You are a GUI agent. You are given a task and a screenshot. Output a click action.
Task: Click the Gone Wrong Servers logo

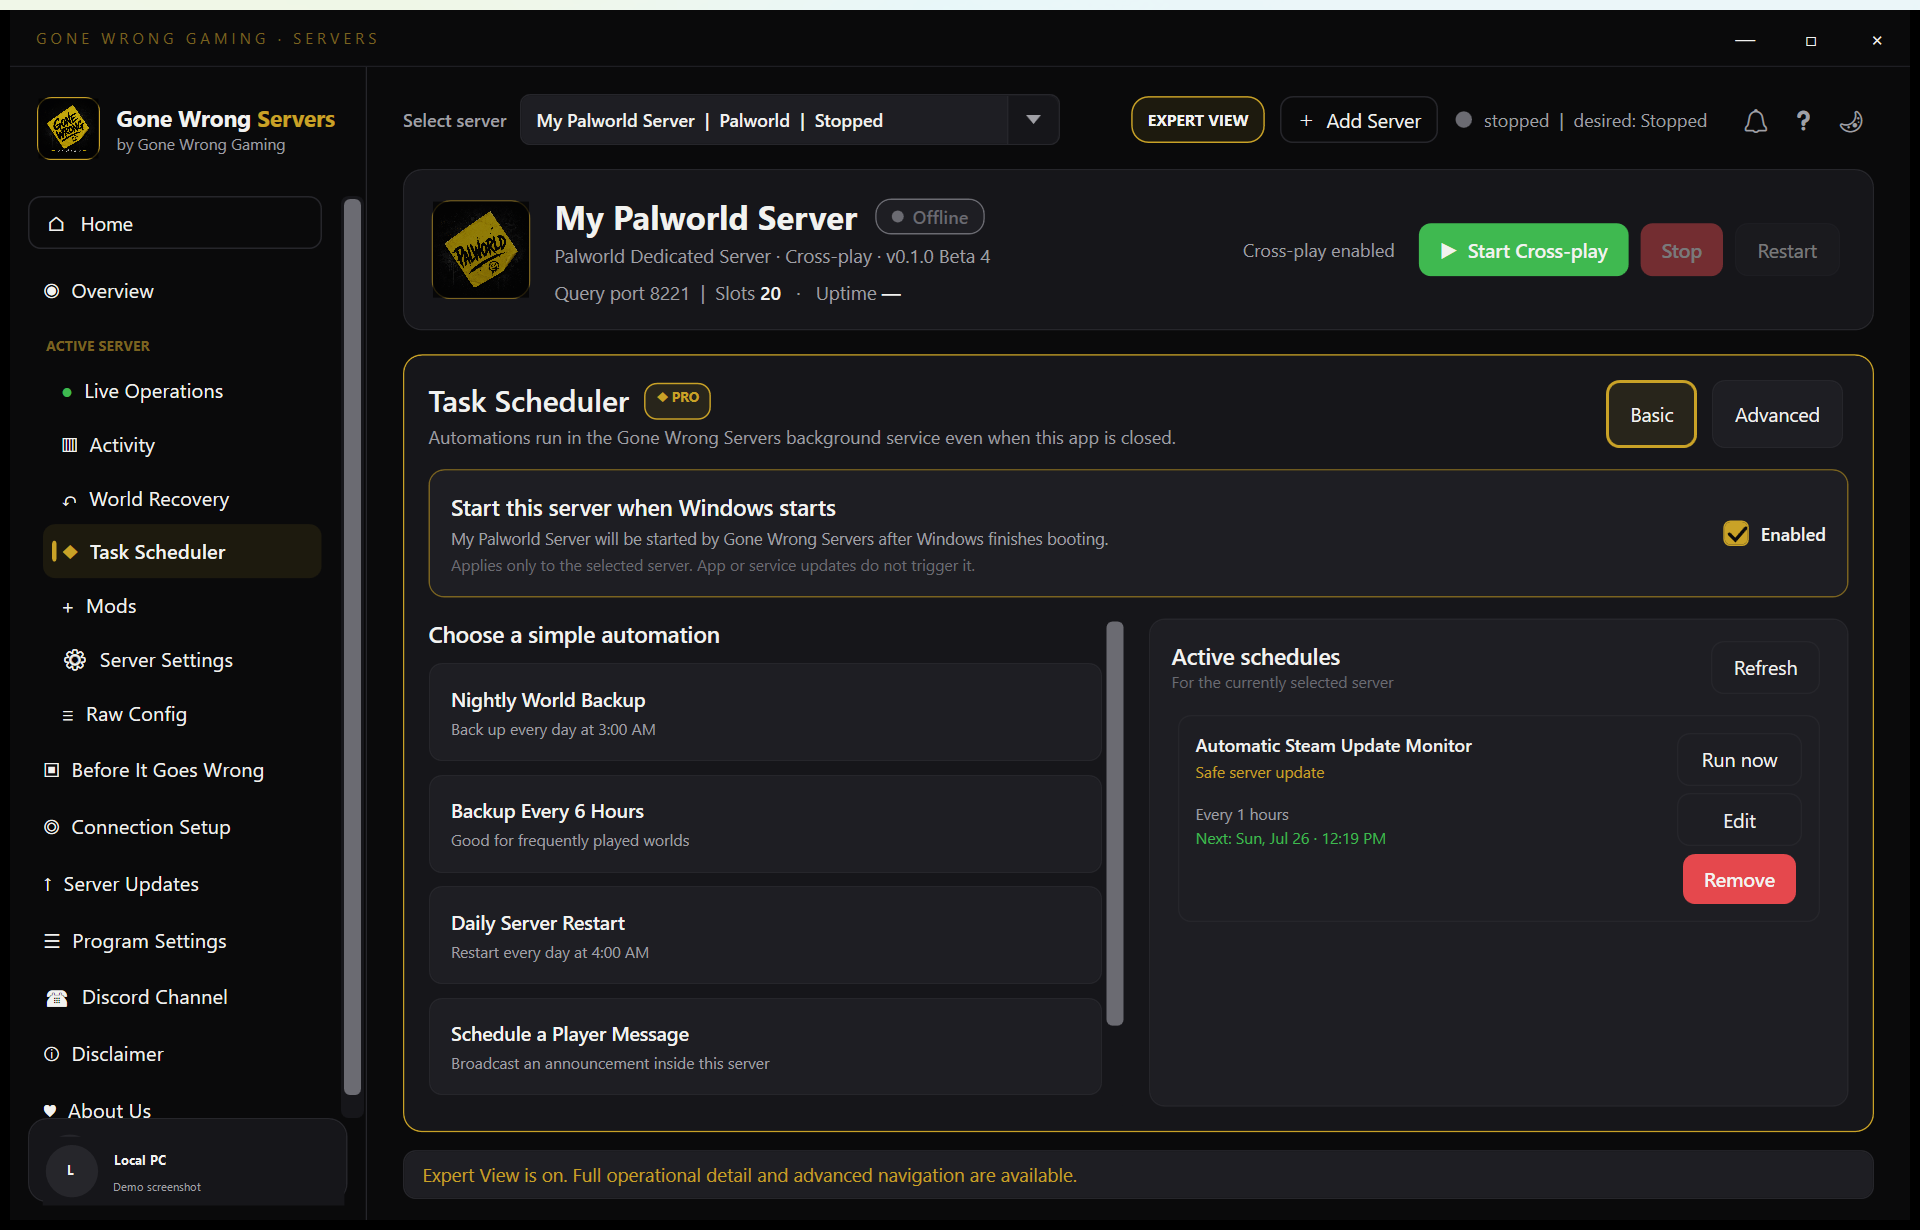coord(69,128)
